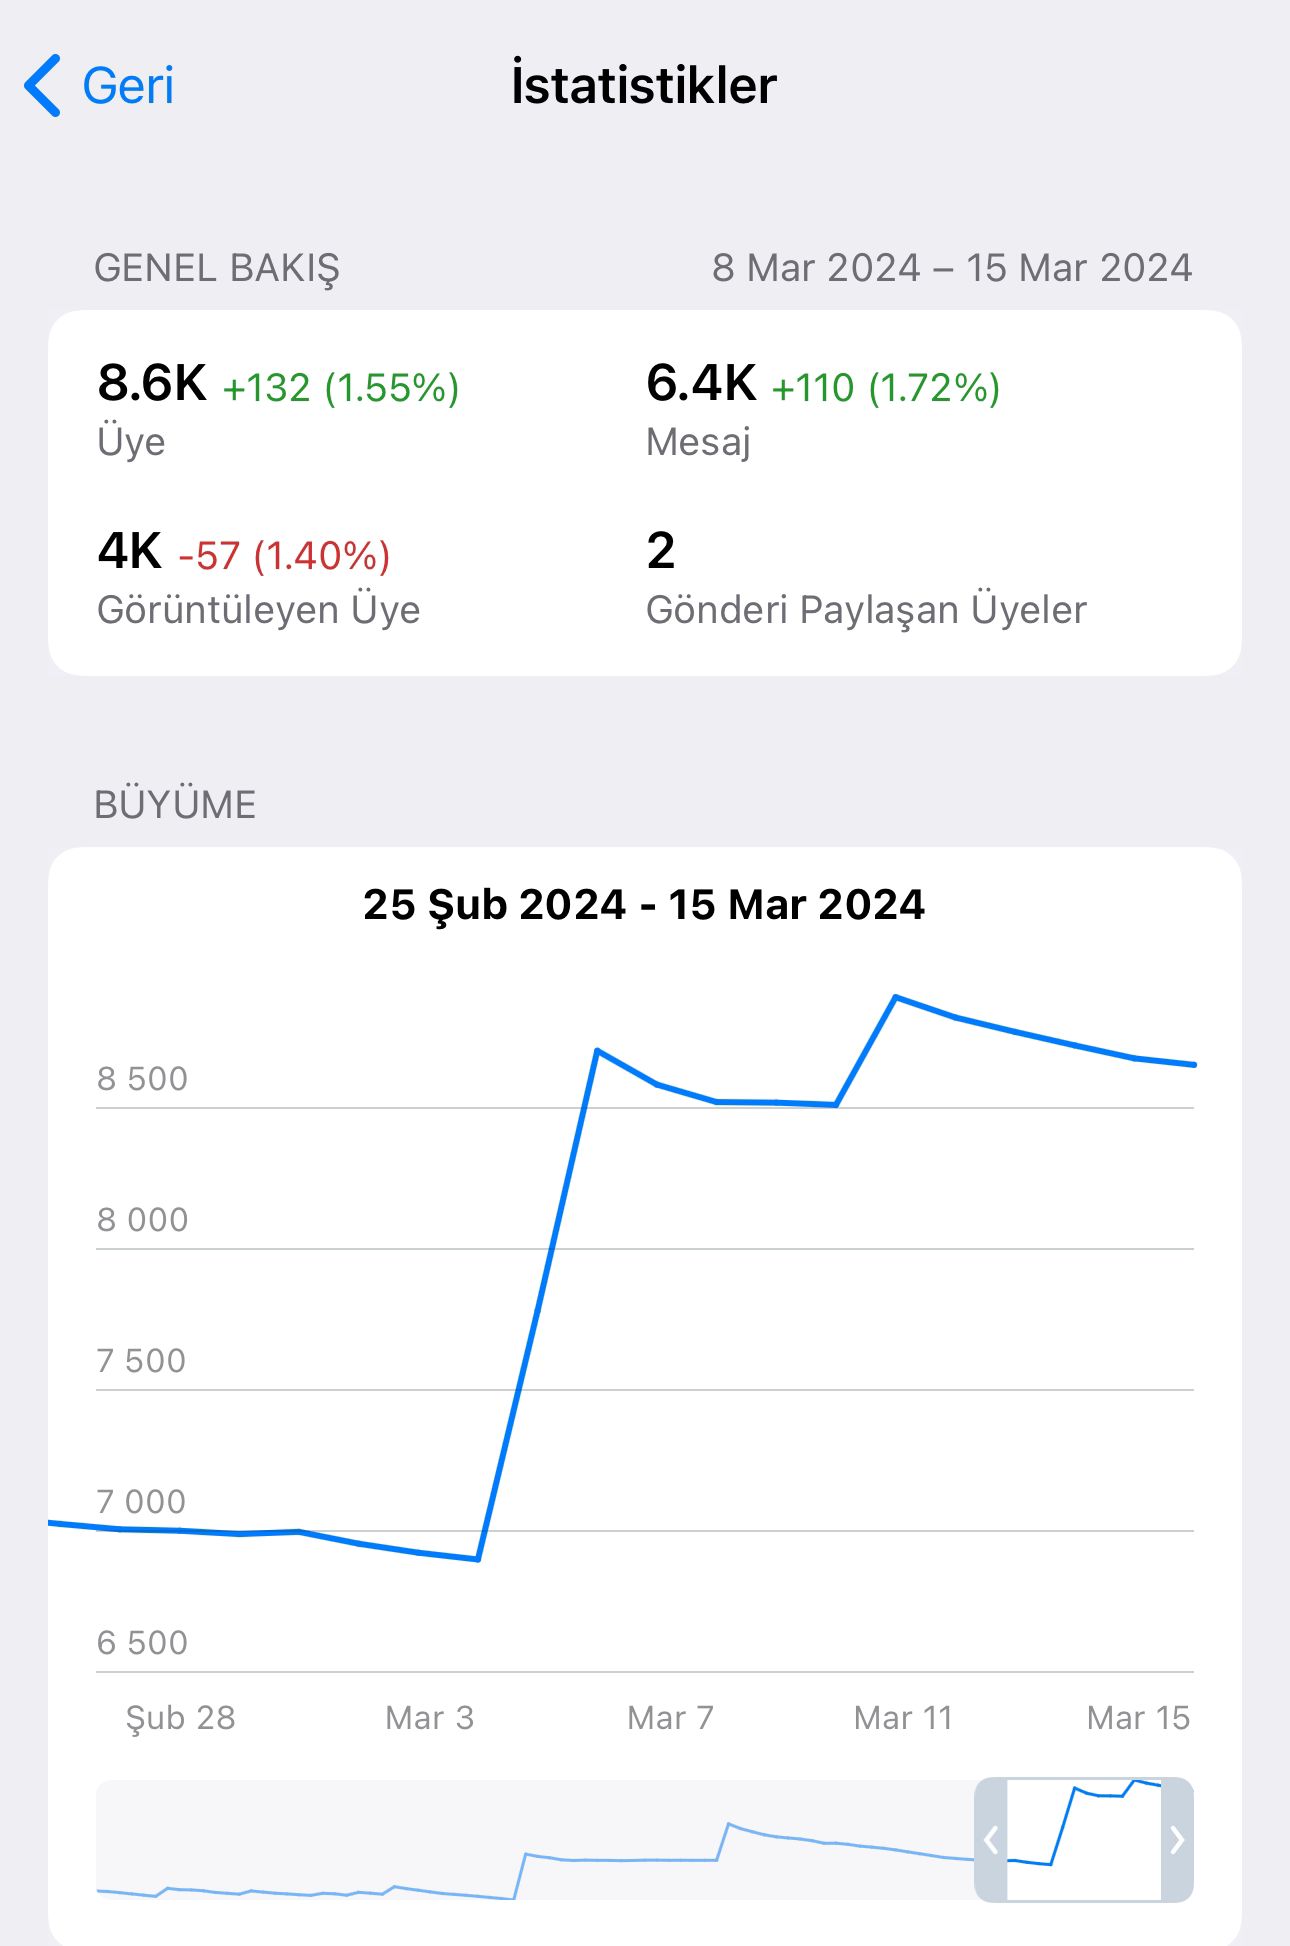
Task: Tap the Şub 28 axis label
Action: 180,1718
